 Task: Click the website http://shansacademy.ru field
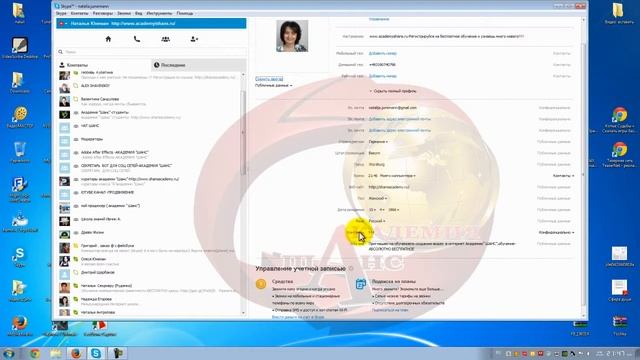(x=389, y=187)
